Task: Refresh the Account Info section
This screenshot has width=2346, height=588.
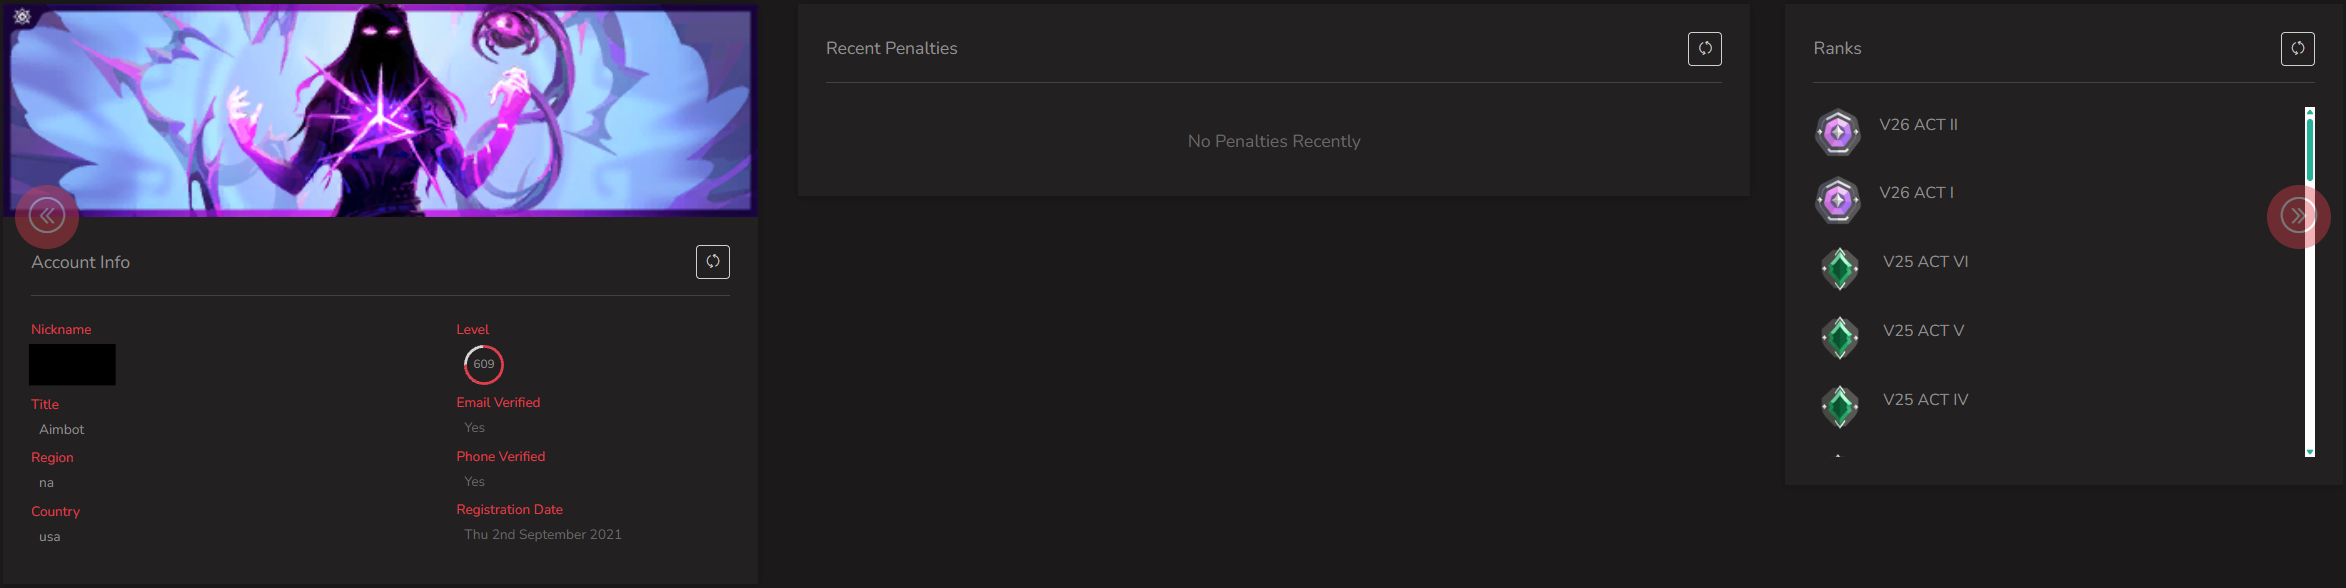Action: click(712, 262)
